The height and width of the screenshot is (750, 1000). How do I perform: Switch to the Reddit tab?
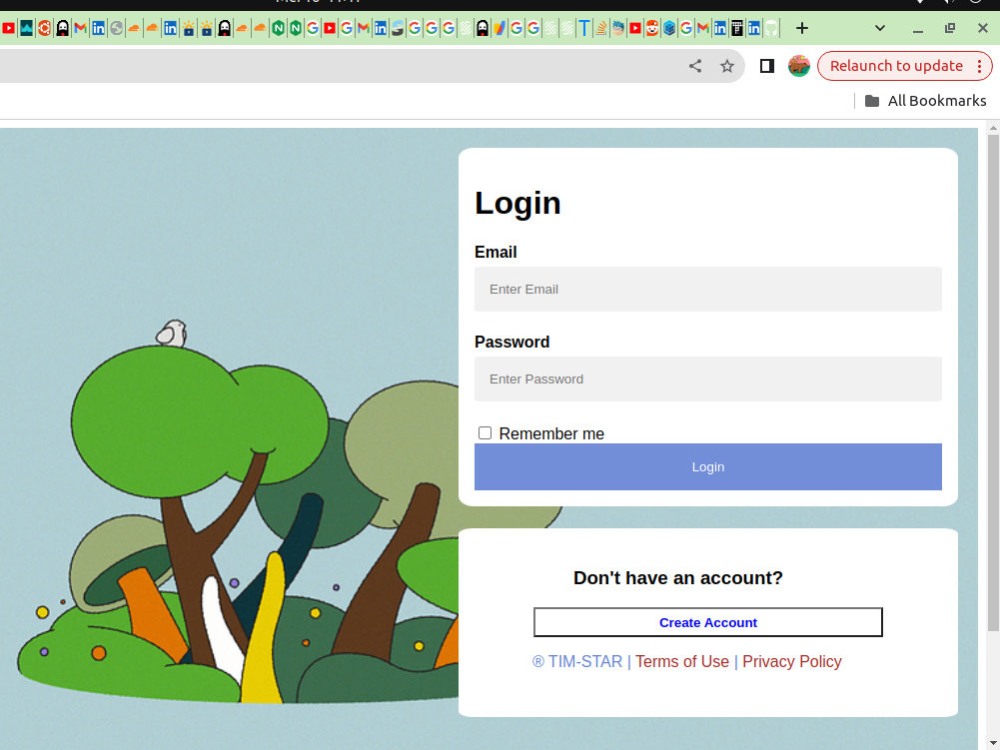tap(652, 28)
